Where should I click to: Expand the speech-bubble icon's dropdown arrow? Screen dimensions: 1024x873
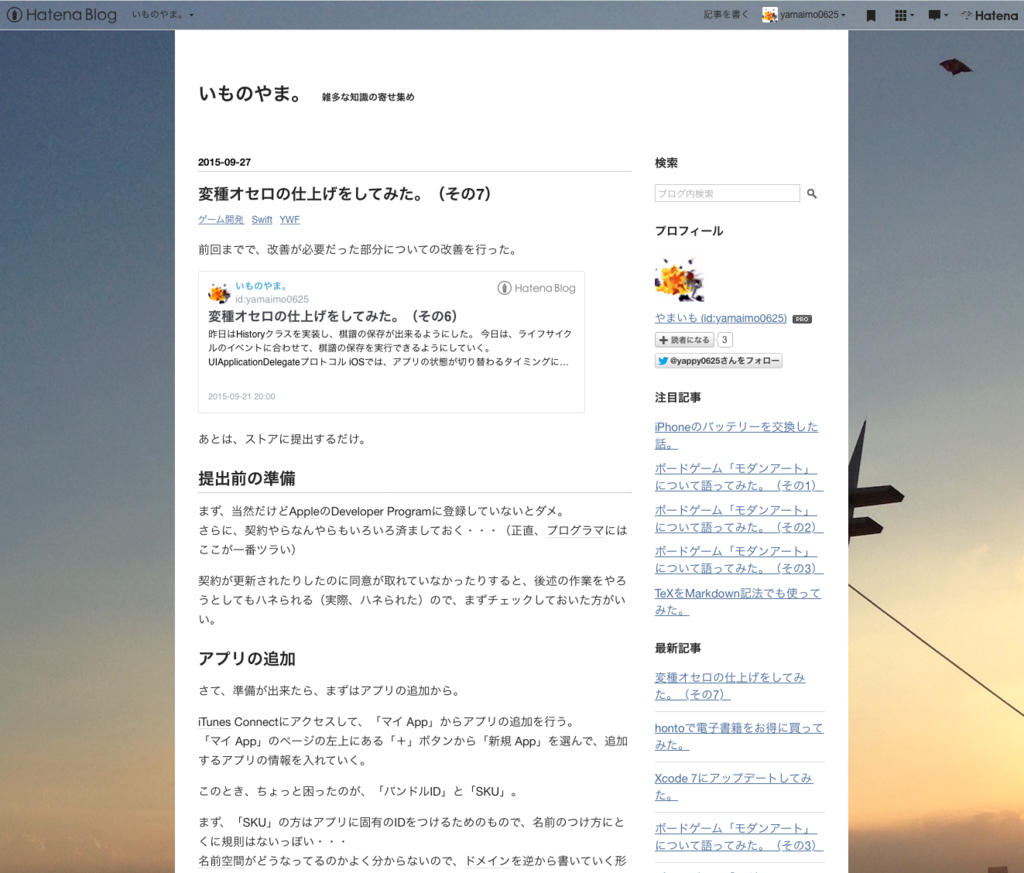click(947, 15)
